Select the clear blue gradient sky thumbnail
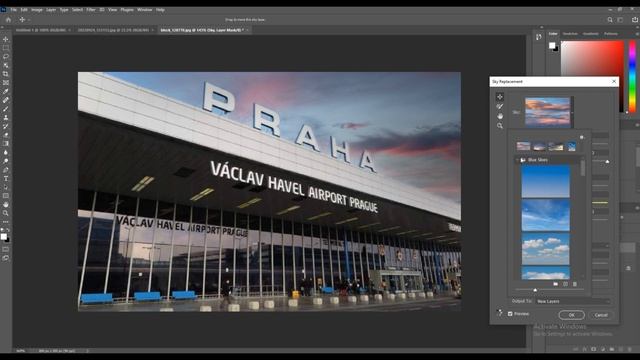The height and width of the screenshot is (360, 640). [545, 181]
